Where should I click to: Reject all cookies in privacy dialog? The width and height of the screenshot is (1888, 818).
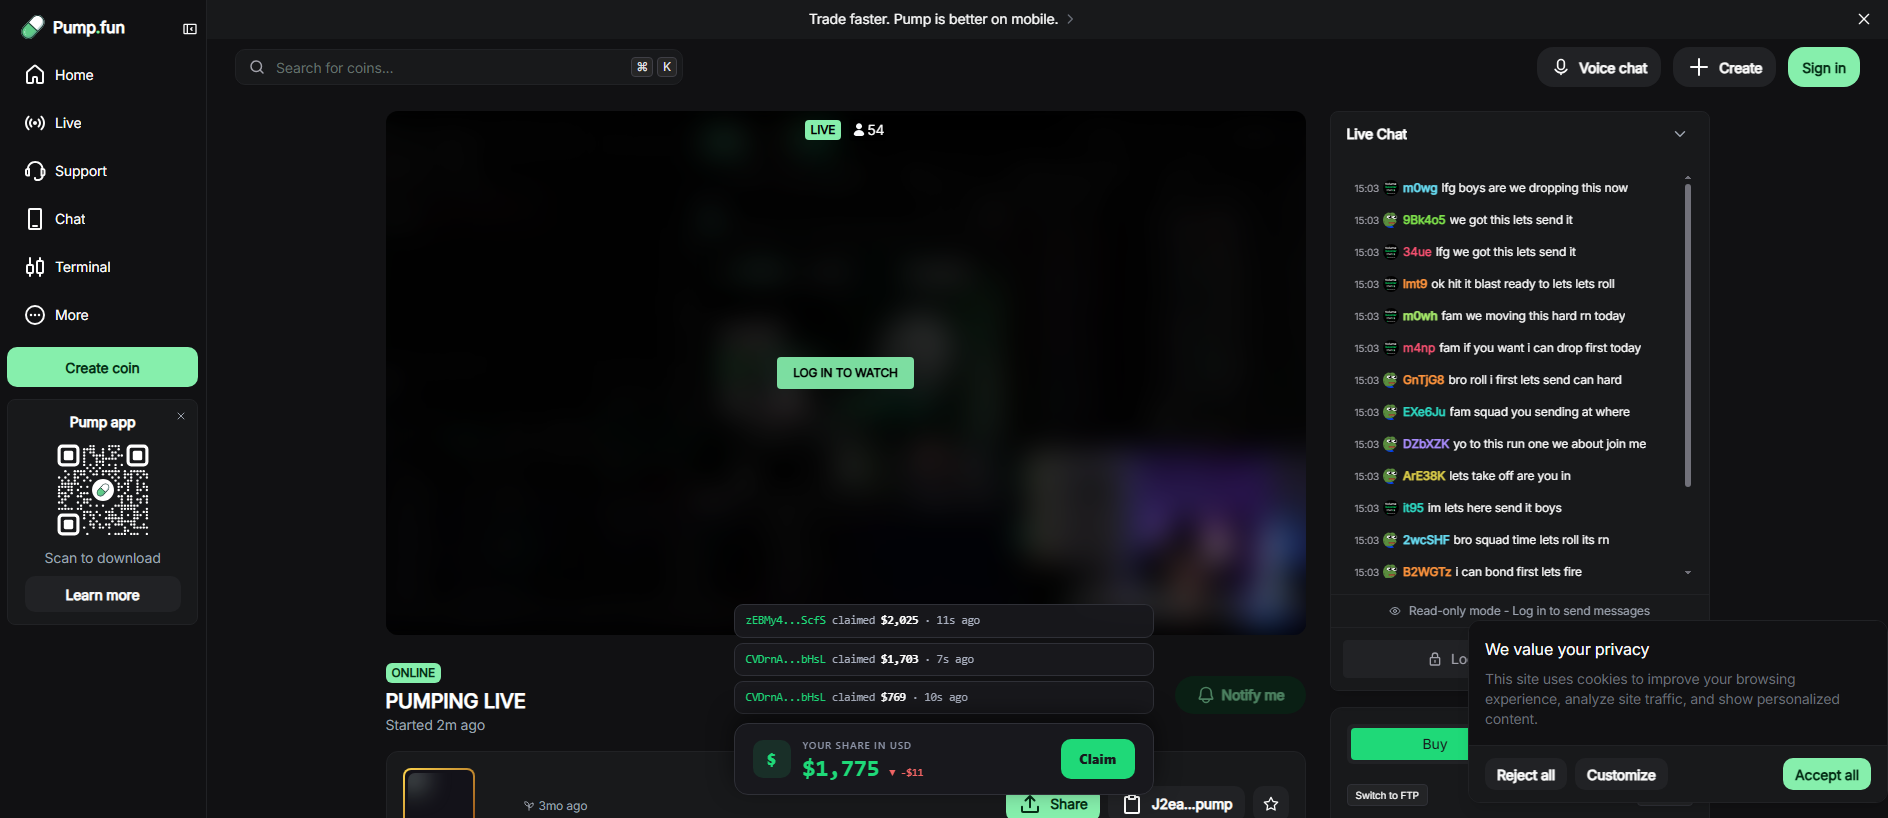1525,775
